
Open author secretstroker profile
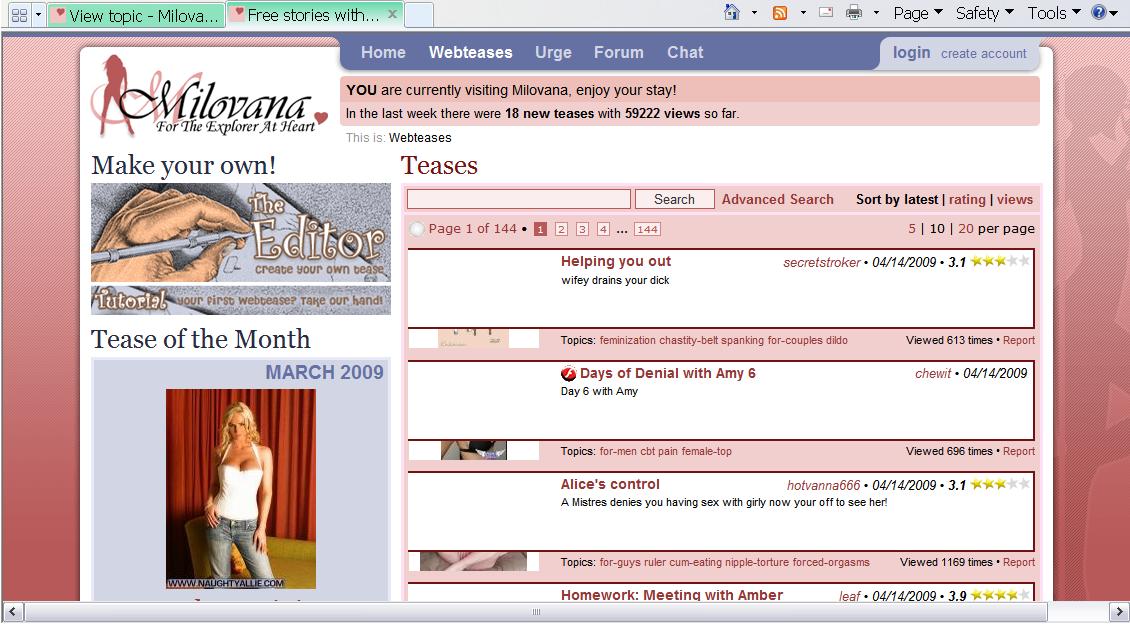pyautogui.click(x=822, y=263)
